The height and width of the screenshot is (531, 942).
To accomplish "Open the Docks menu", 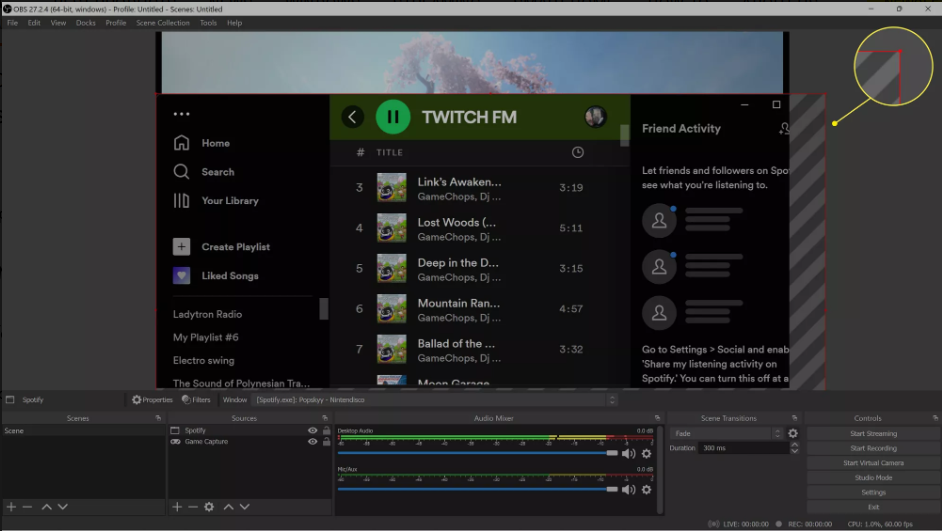I will tap(85, 23).
